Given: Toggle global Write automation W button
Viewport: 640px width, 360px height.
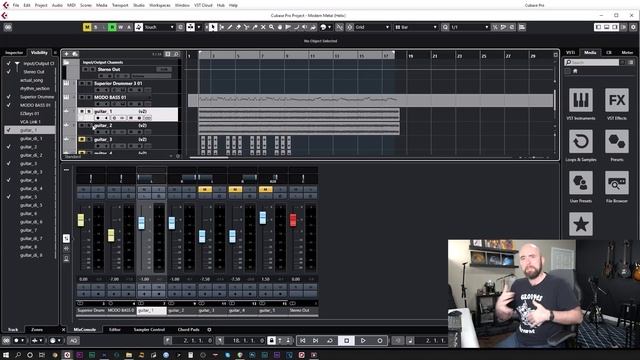Looking at the screenshot, I should (120, 27).
